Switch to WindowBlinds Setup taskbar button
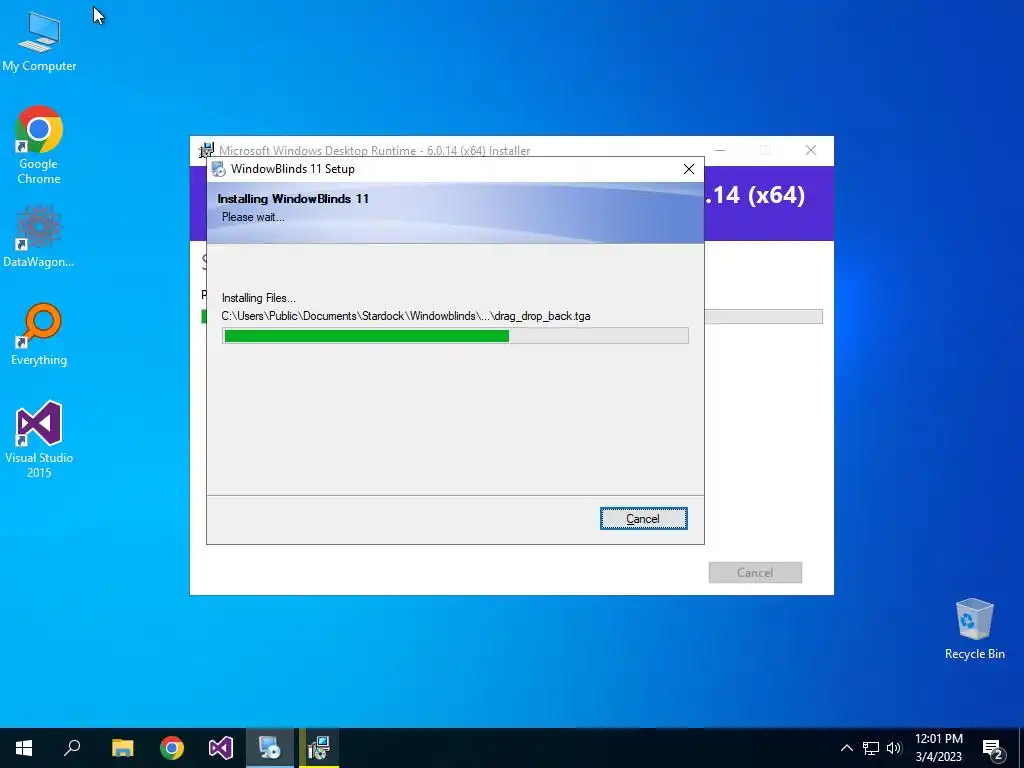 (x=270, y=748)
